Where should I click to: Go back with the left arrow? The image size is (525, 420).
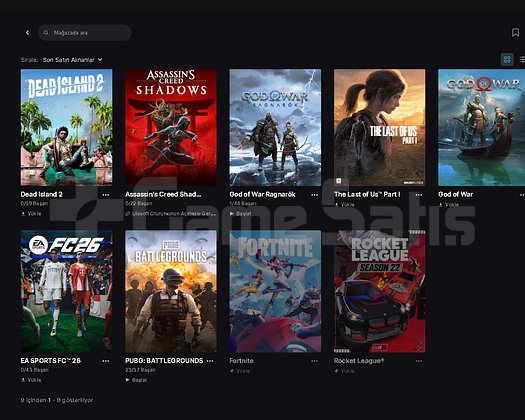click(x=27, y=32)
